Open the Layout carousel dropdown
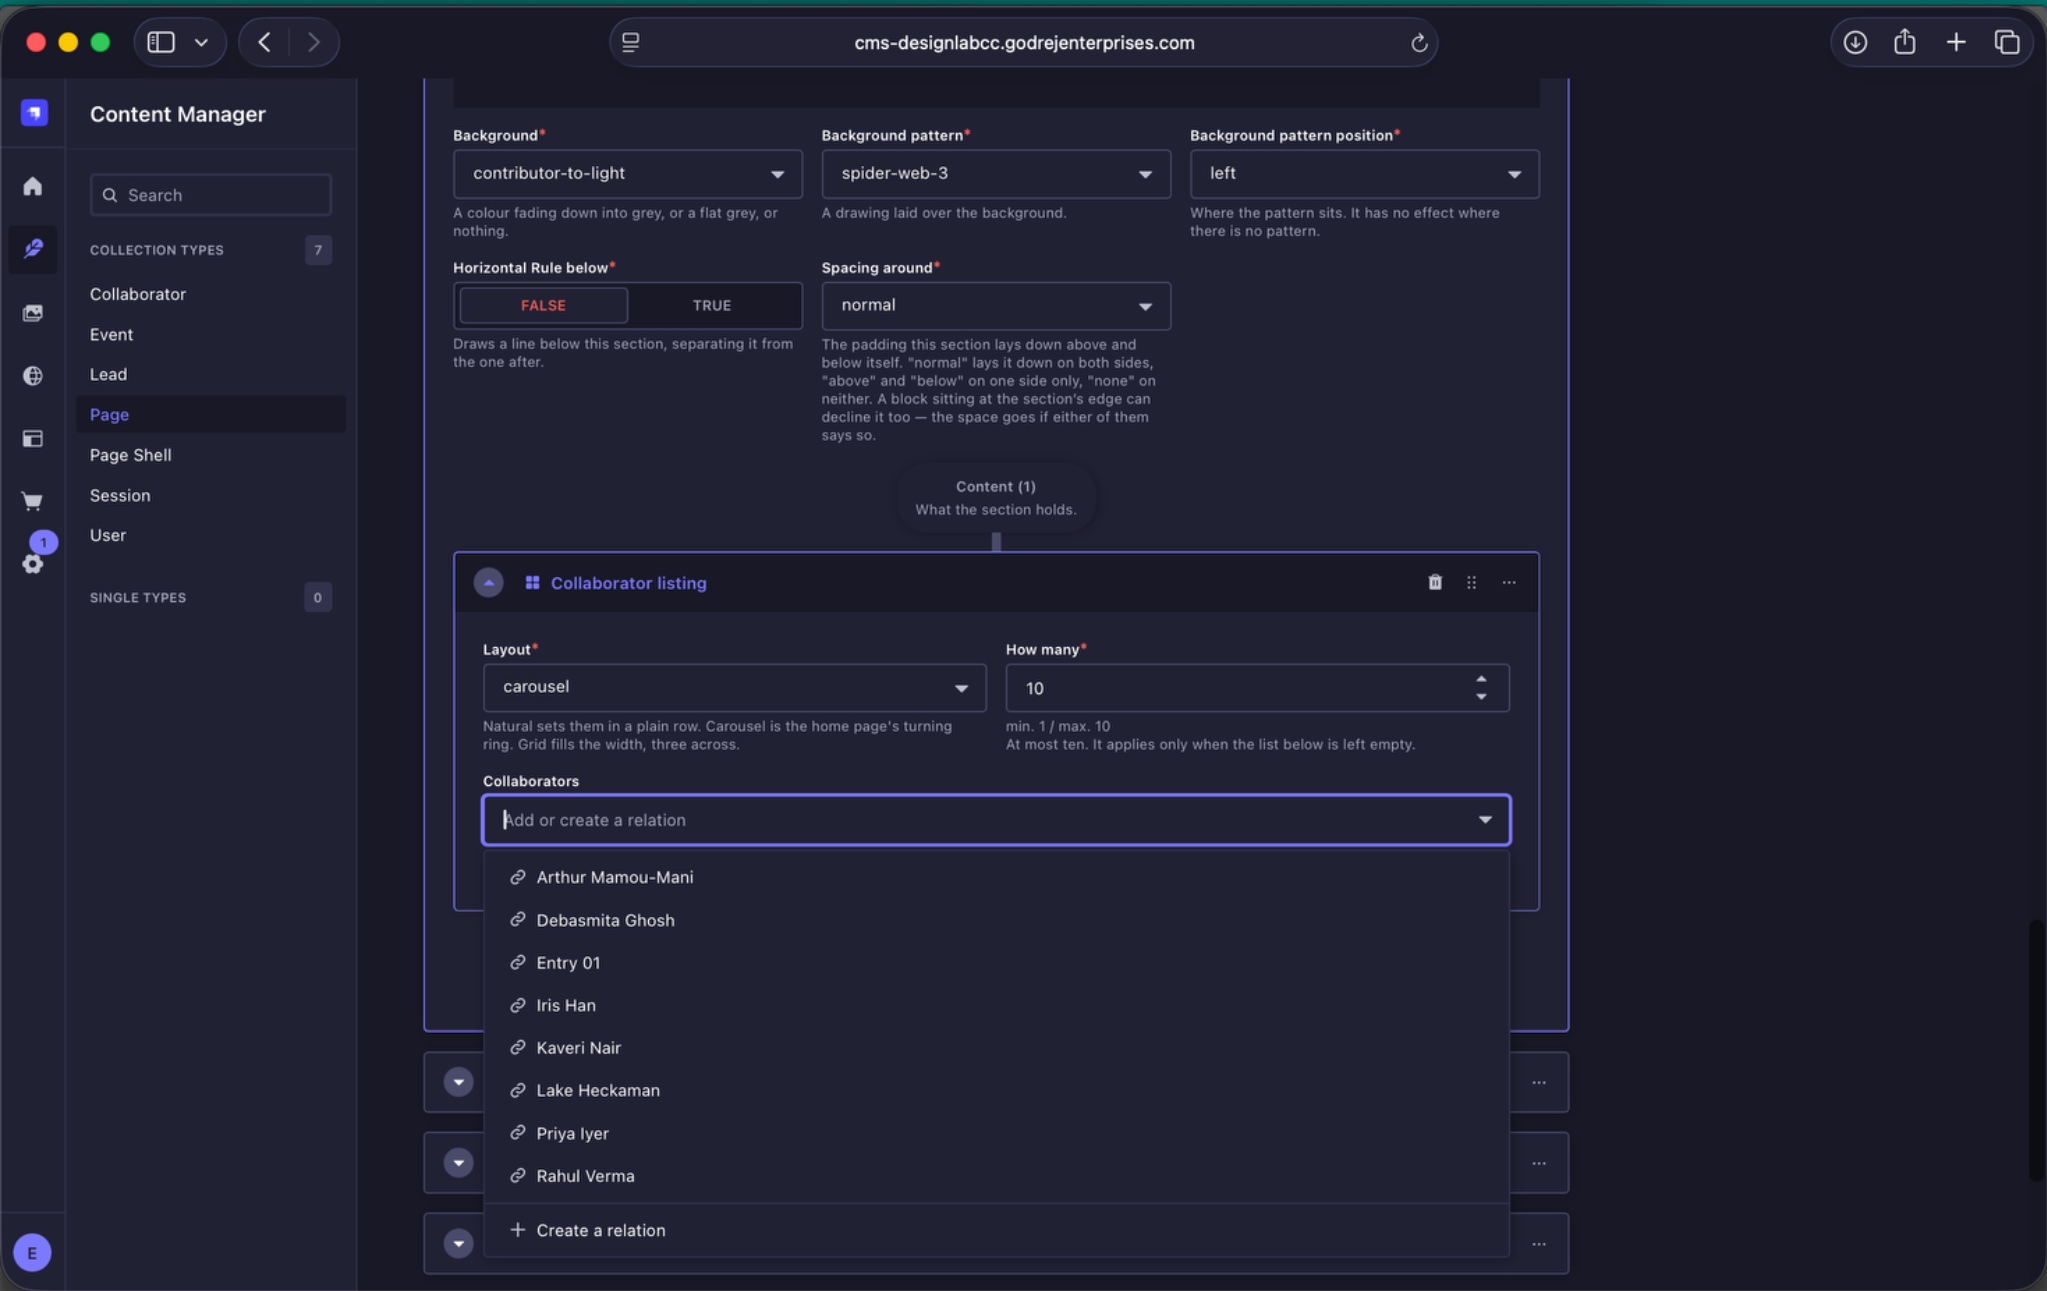This screenshot has height=1291, width=2047. click(x=734, y=687)
